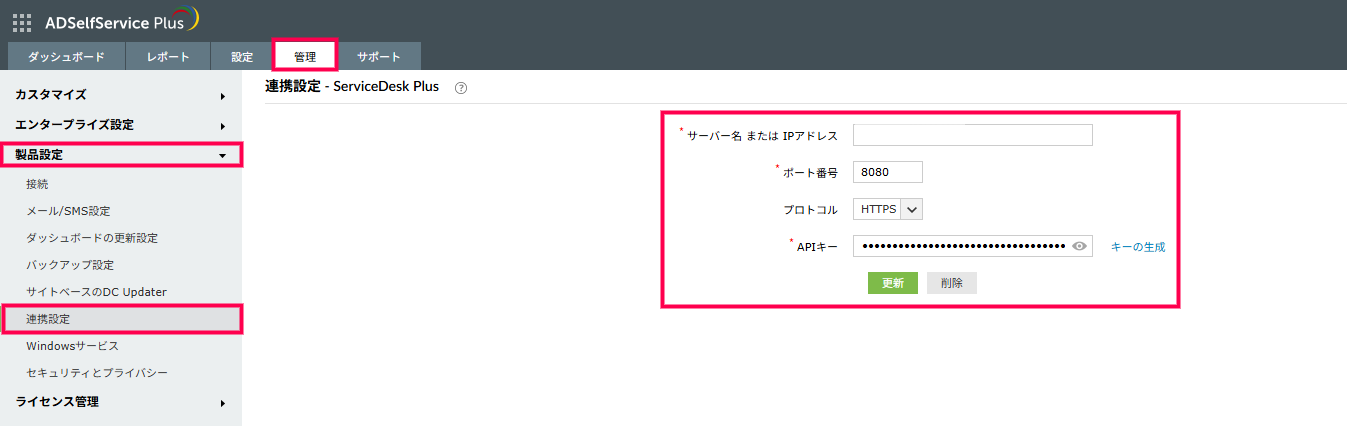Viewport: 1347px width, 426px height.
Task: Click the APIキー label
Action: click(x=817, y=247)
